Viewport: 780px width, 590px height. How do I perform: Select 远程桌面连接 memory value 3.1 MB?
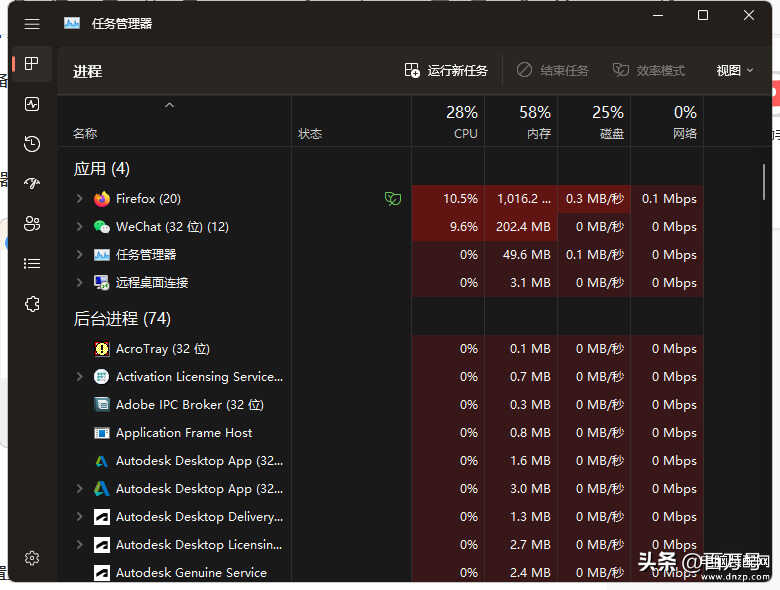point(530,283)
